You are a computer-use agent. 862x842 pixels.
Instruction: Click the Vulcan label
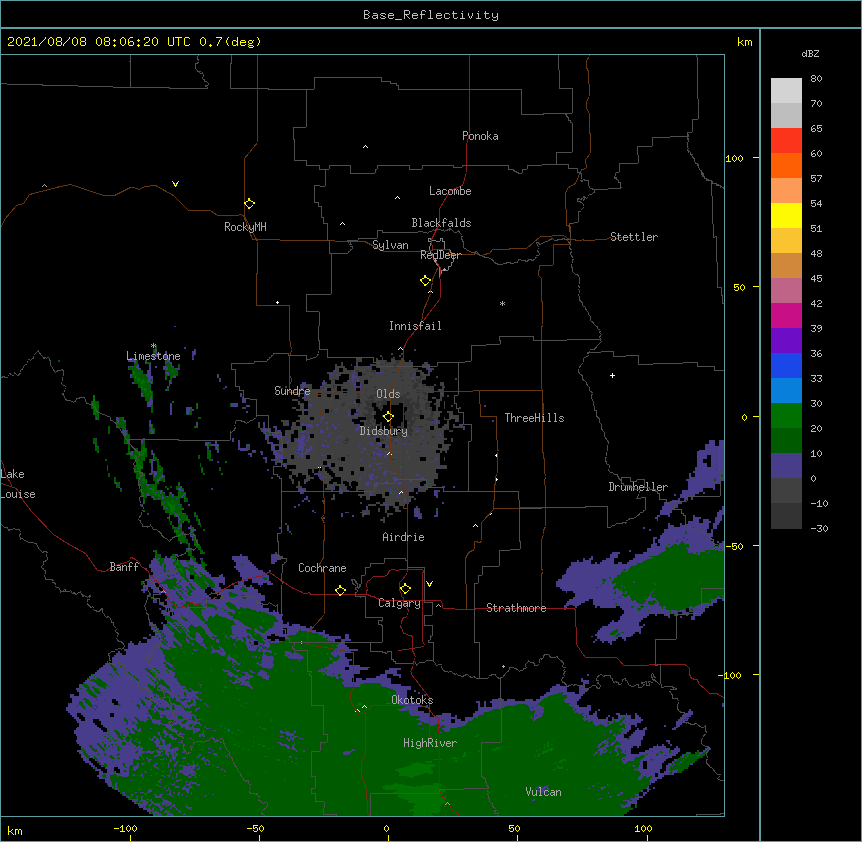click(x=543, y=792)
